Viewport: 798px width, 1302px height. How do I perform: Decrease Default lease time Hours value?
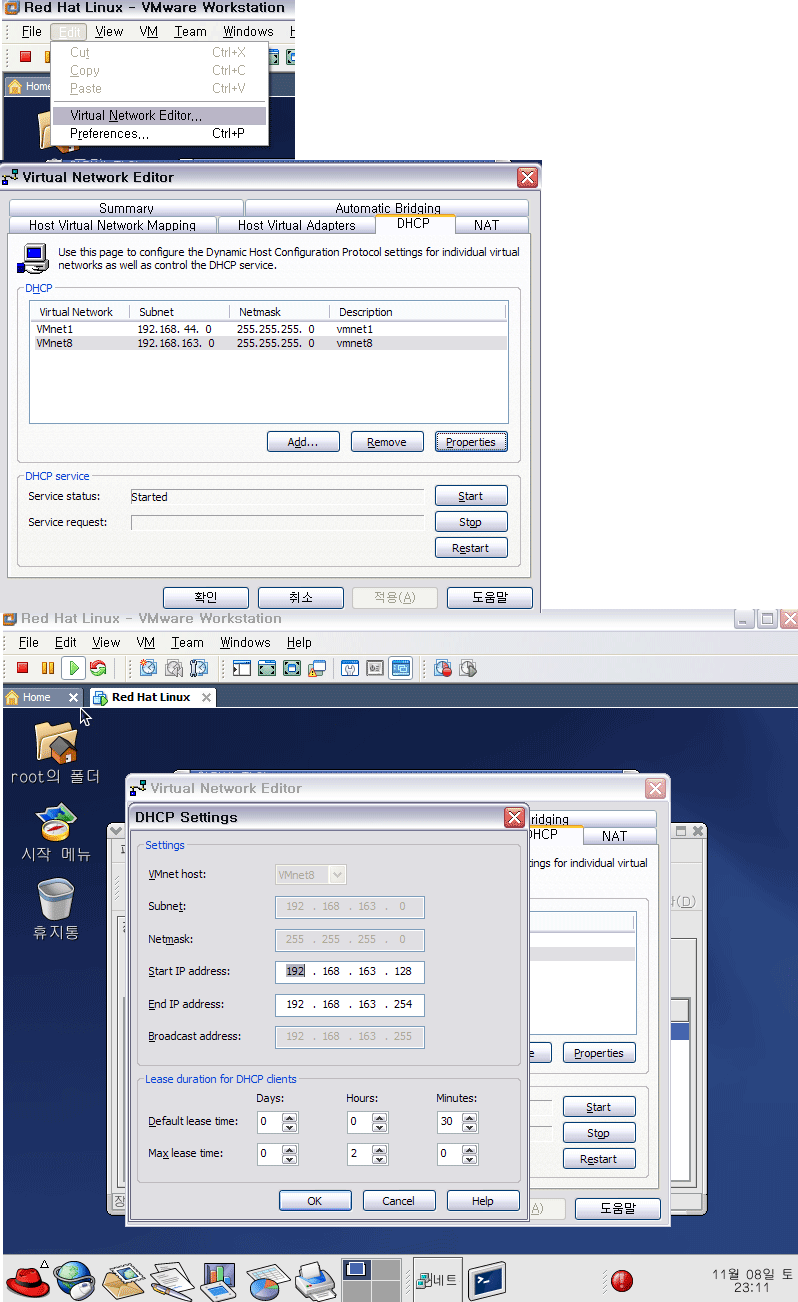380,1127
